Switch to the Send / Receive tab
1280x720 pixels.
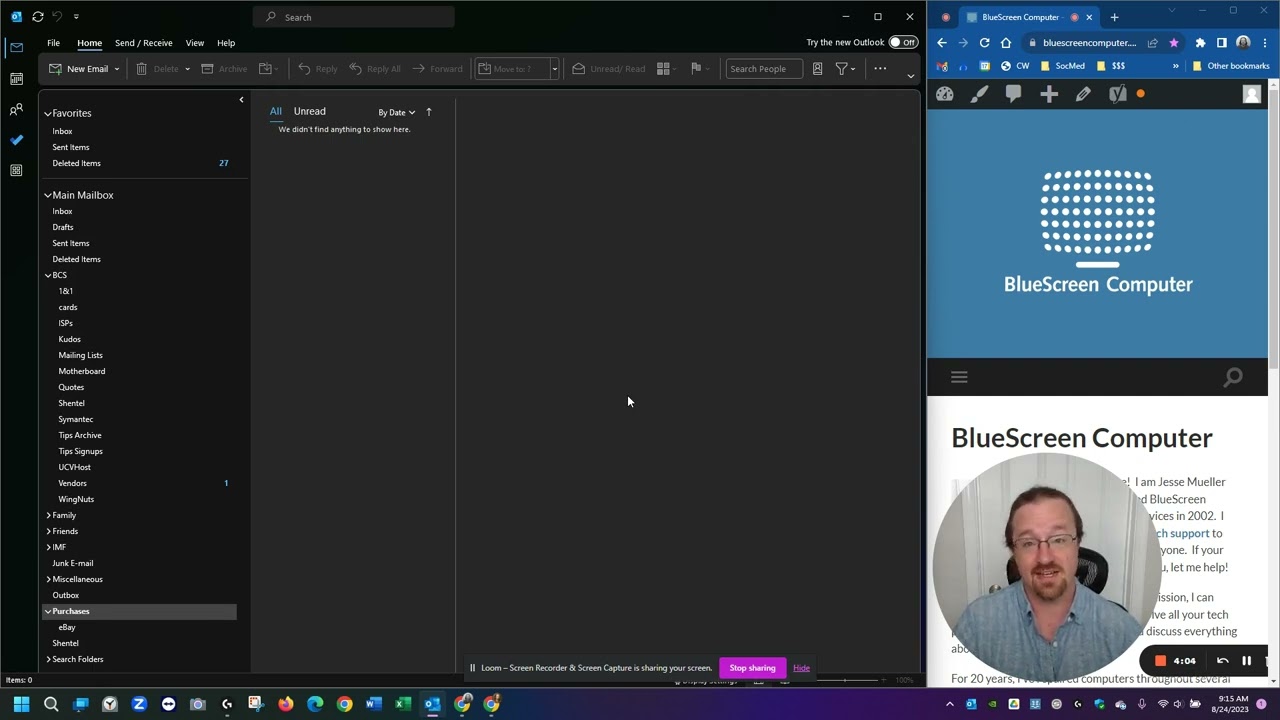[143, 43]
